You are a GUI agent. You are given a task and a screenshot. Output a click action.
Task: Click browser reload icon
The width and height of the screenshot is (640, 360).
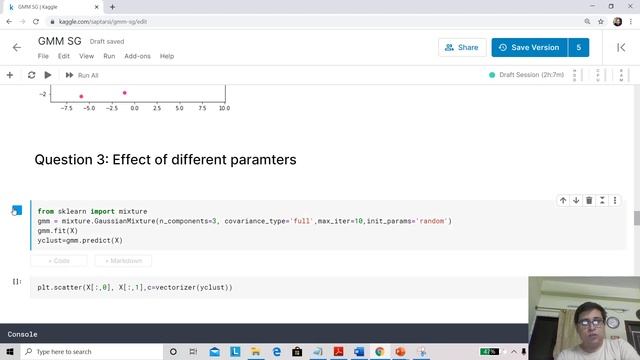pyautogui.click(x=36, y=22)
